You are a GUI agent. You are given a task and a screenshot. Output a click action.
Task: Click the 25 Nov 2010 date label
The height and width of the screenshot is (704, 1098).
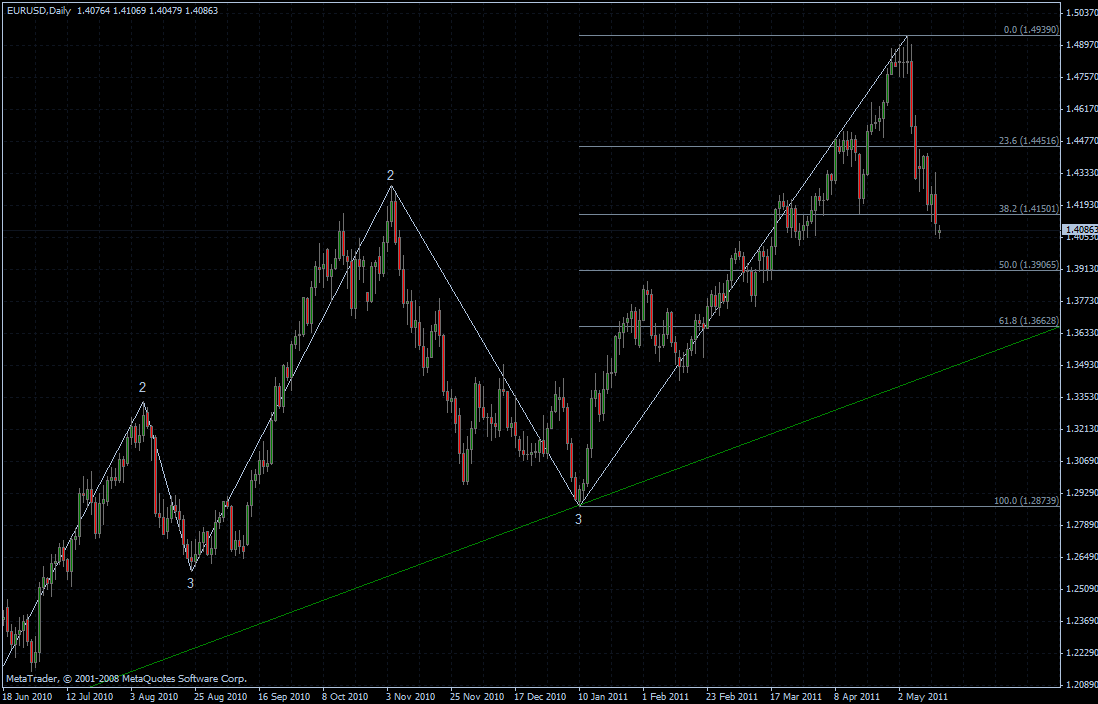(477, 696)
